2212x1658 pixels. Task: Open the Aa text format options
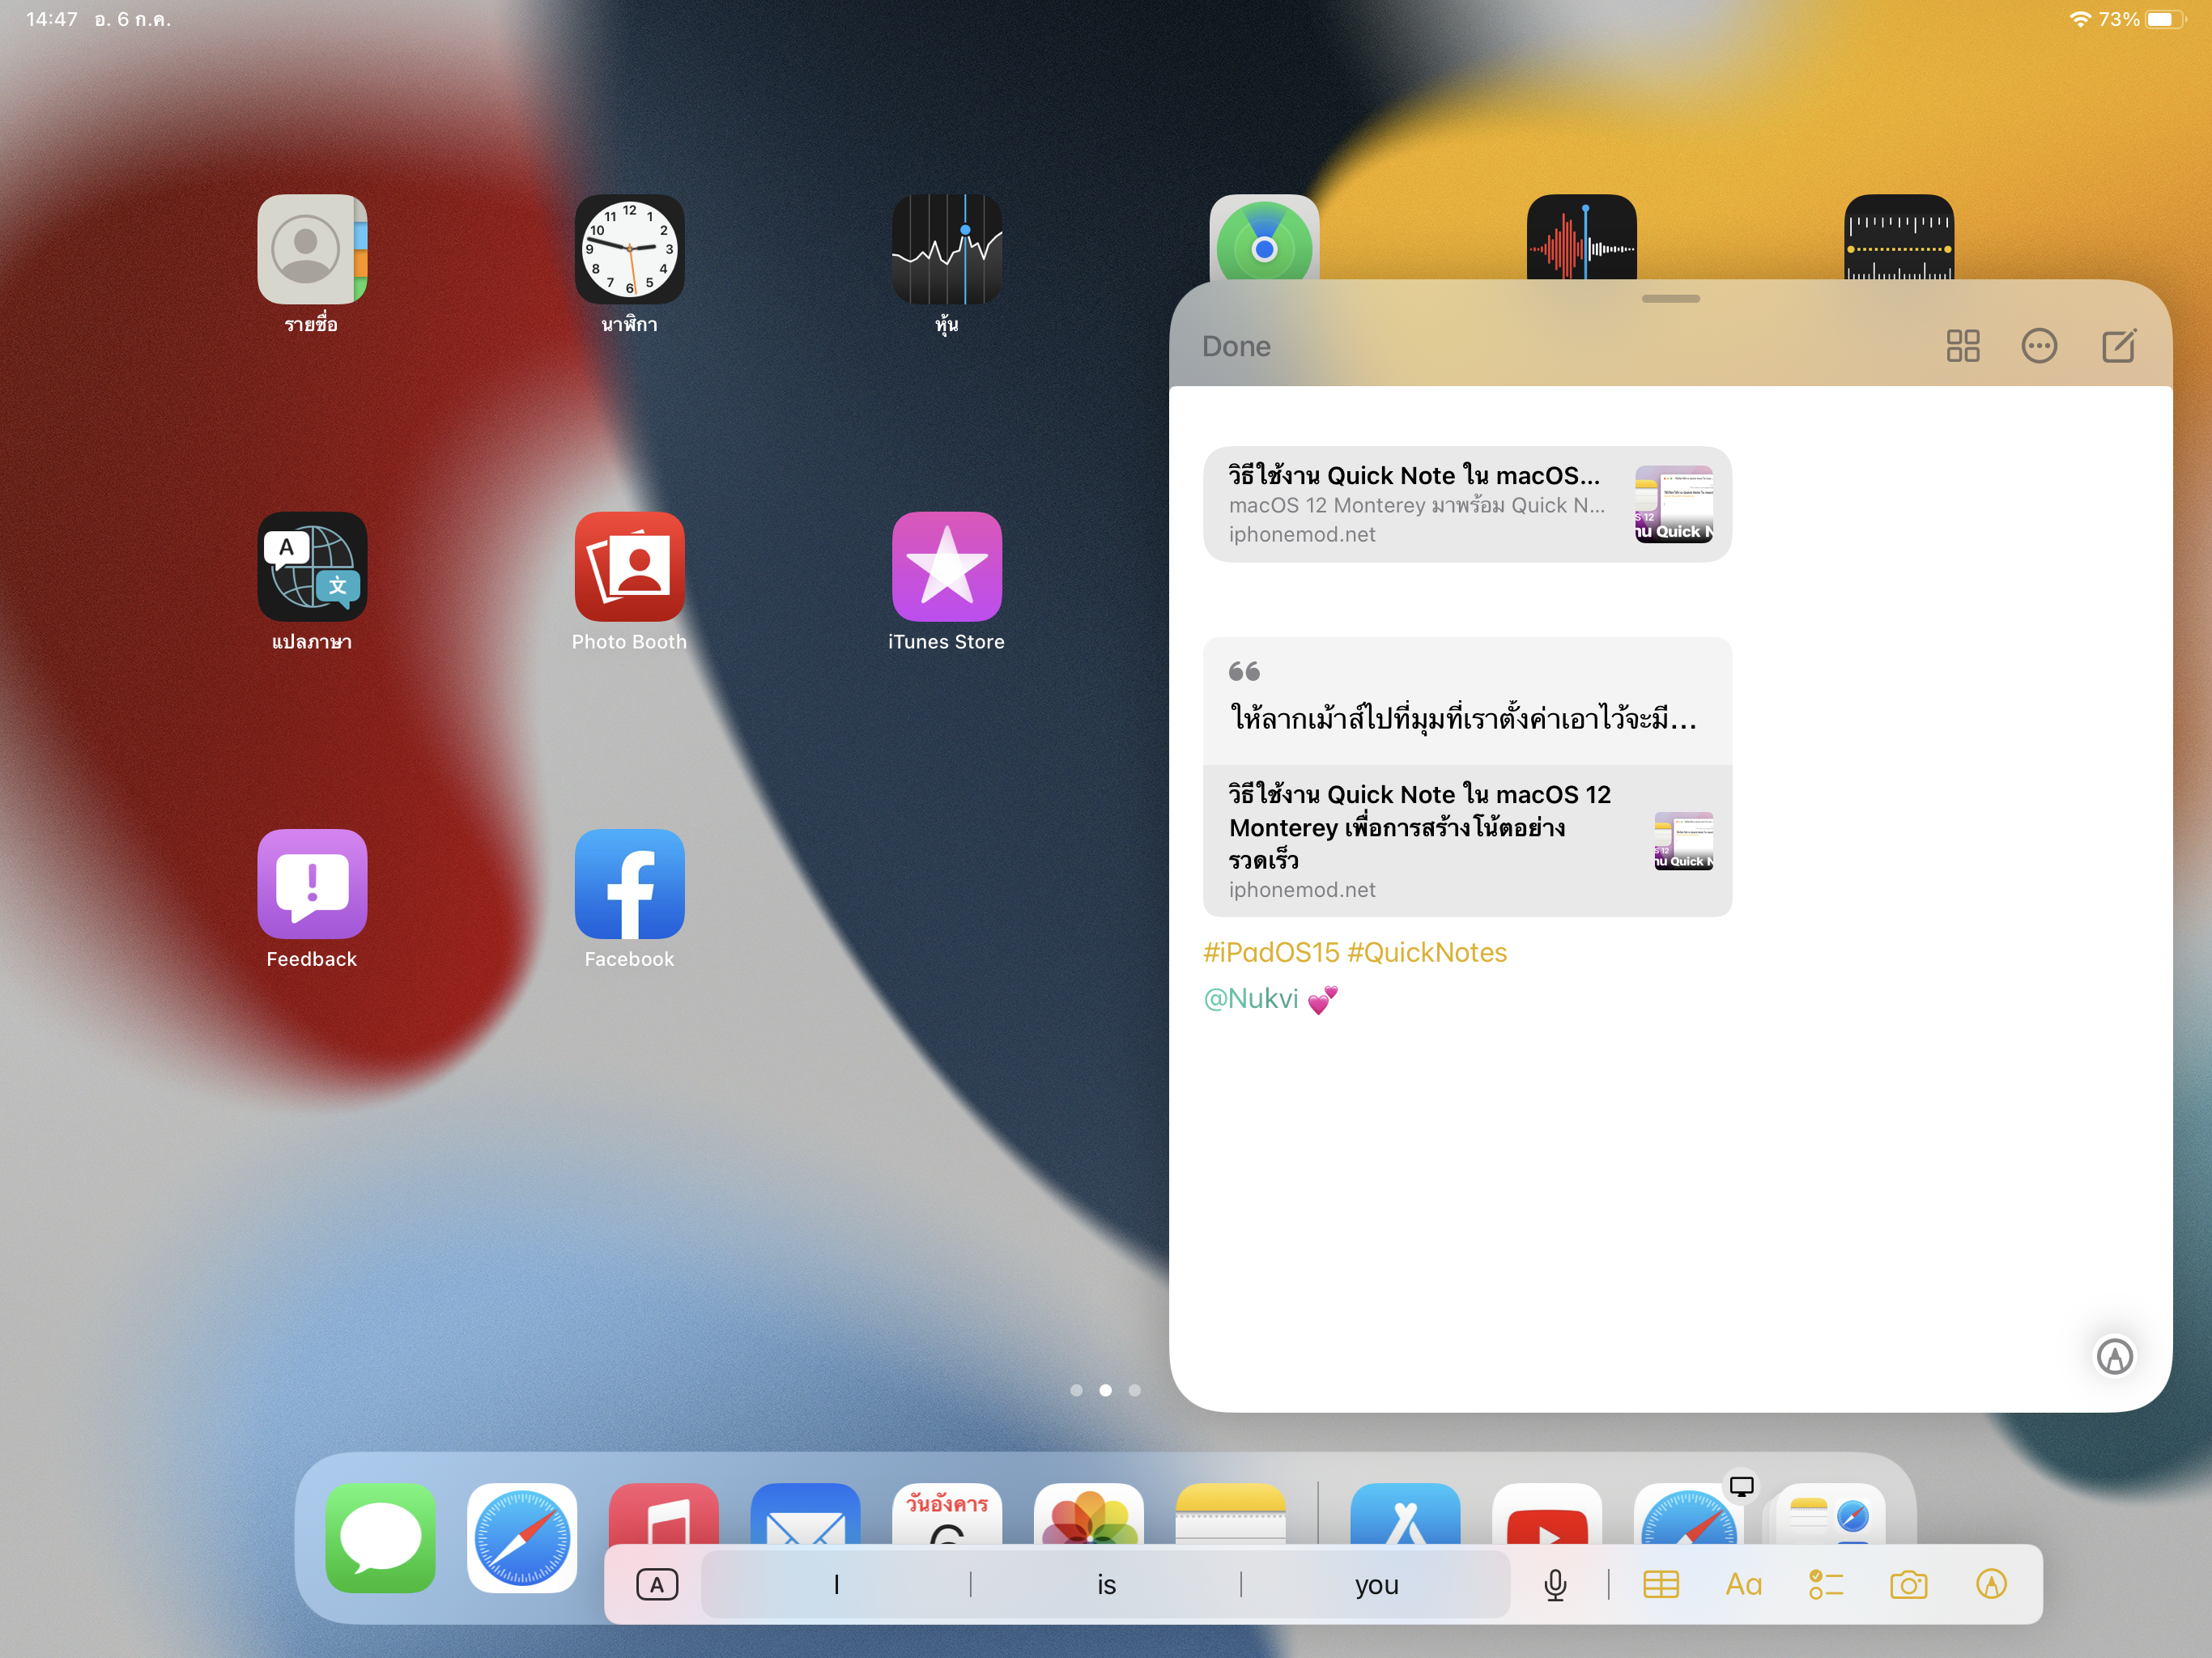1743,1584
